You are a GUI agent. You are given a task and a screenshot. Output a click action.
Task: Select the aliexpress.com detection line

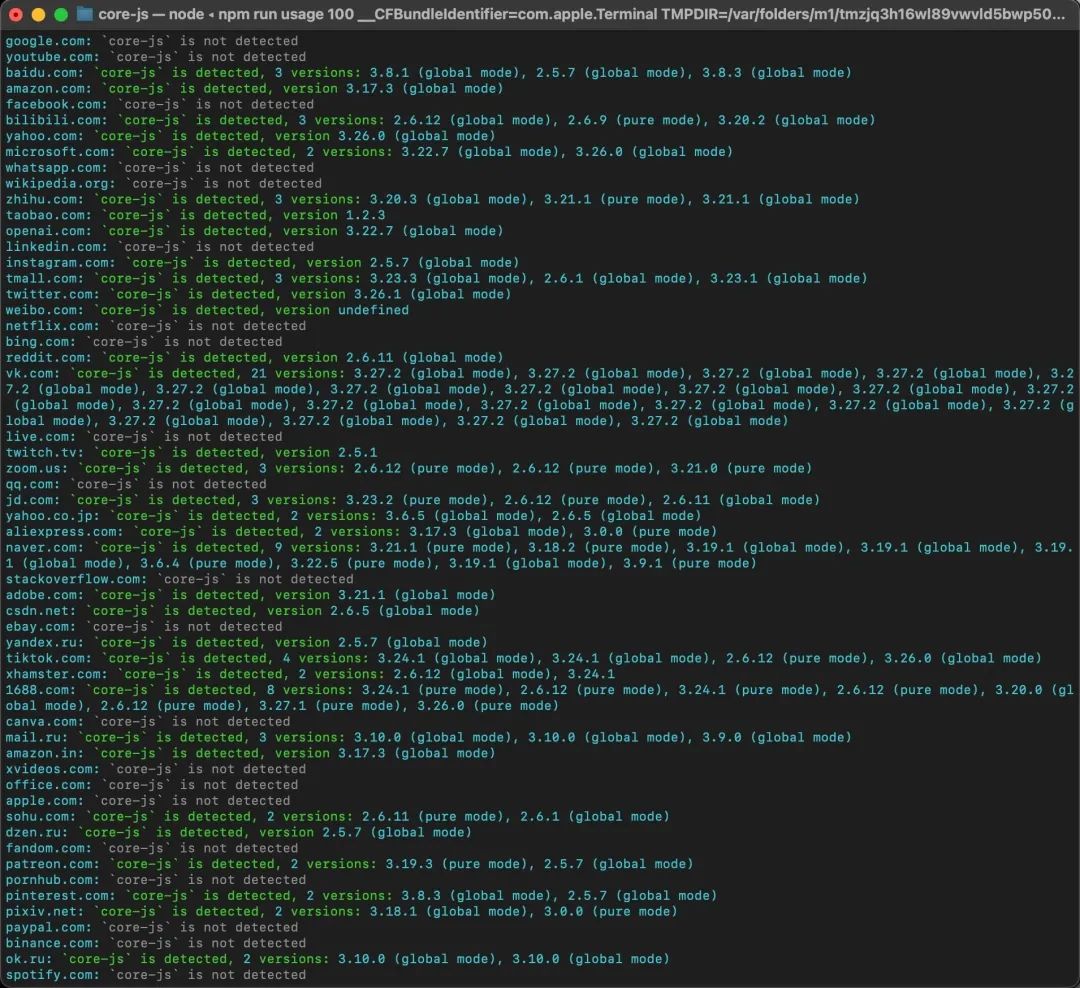pyautogui.click(x=362, y=533)
